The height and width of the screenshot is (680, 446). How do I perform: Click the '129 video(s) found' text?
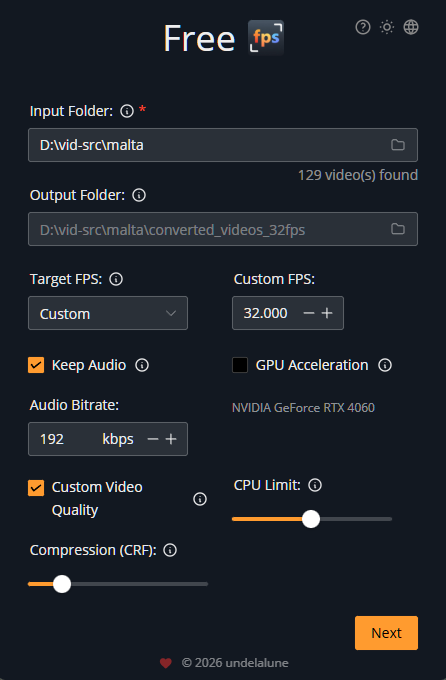(x=358, y=175)
